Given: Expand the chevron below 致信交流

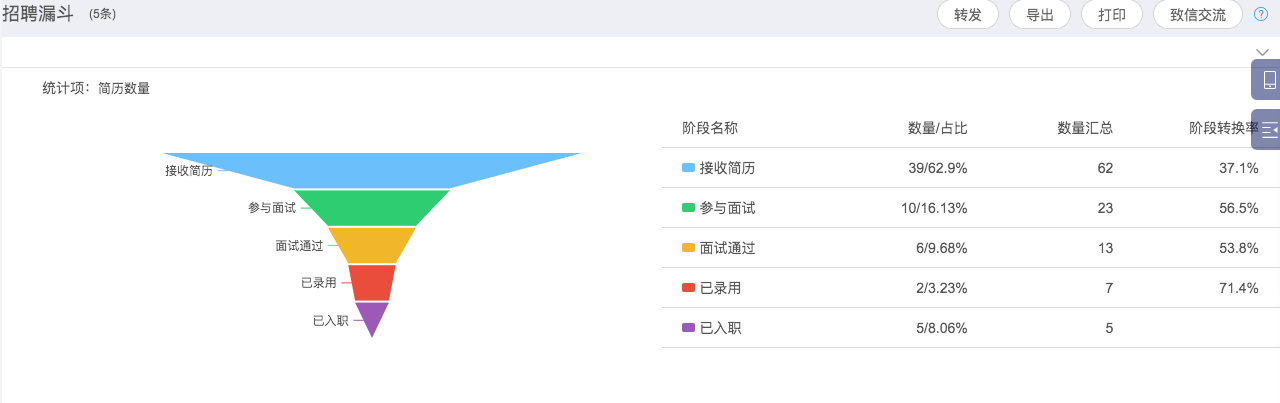Looking at the screenshot, I should tap(1262, 51).
